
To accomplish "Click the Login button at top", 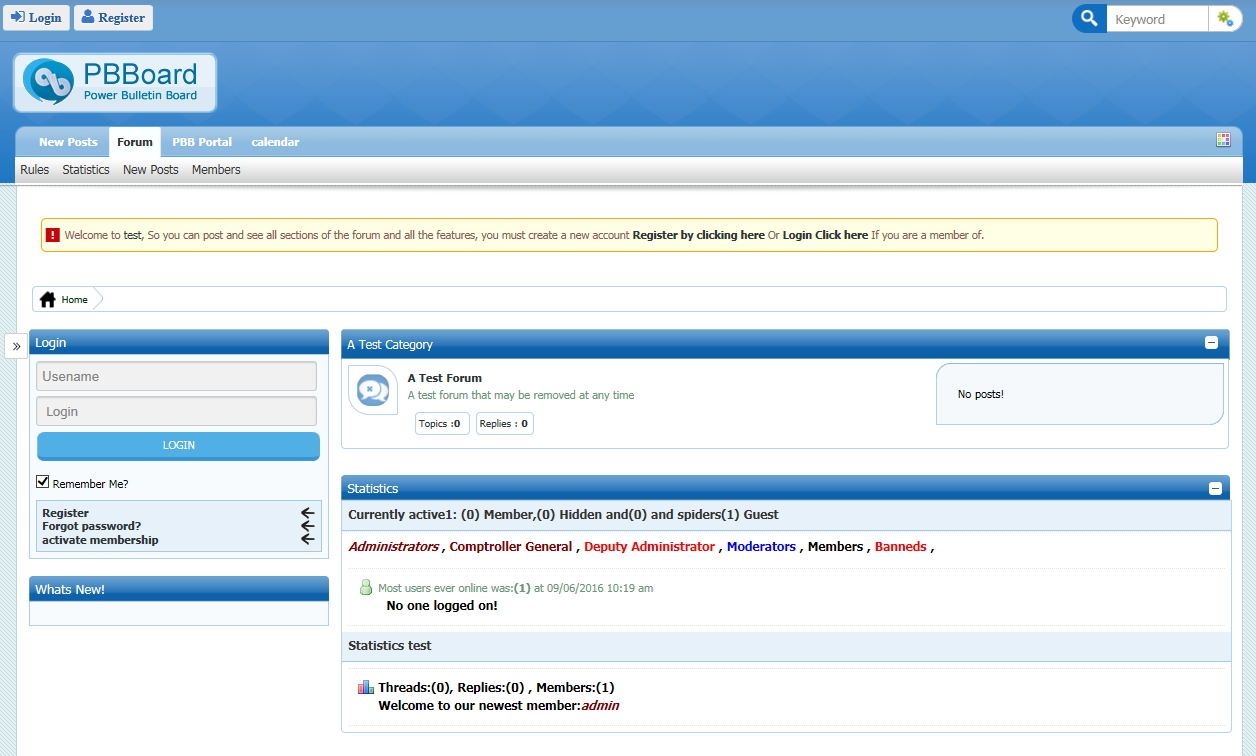I will click(x=37, y=17).
